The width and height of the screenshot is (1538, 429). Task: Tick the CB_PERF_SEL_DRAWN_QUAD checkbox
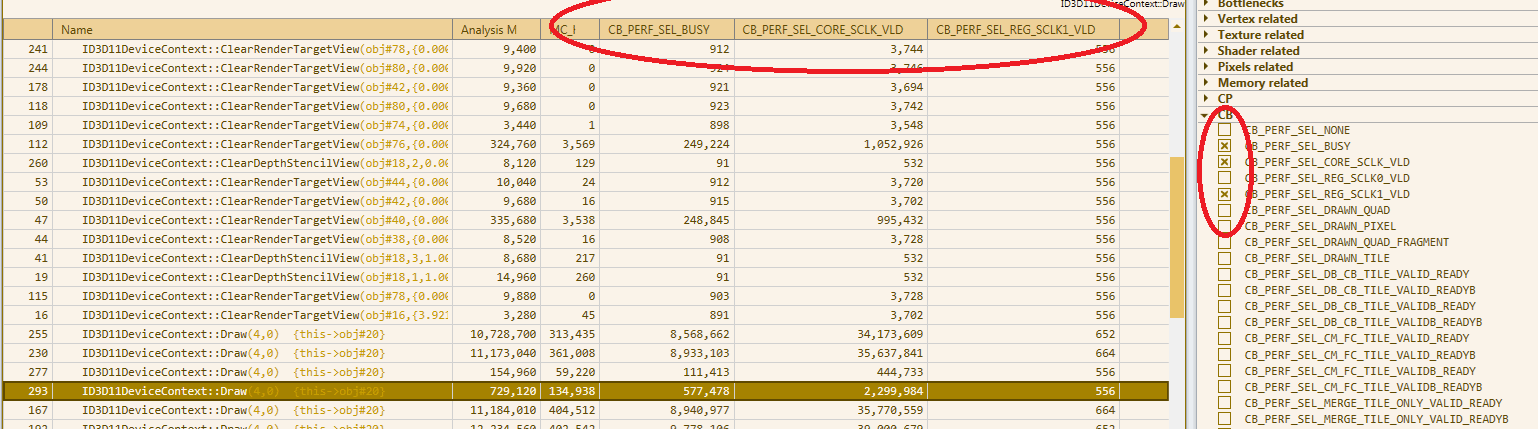pos(1224,210)
